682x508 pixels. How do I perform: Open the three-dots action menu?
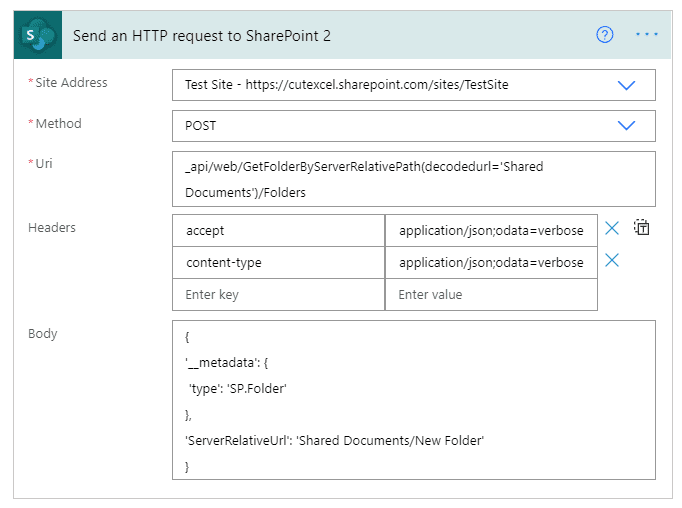pos(647,34)
